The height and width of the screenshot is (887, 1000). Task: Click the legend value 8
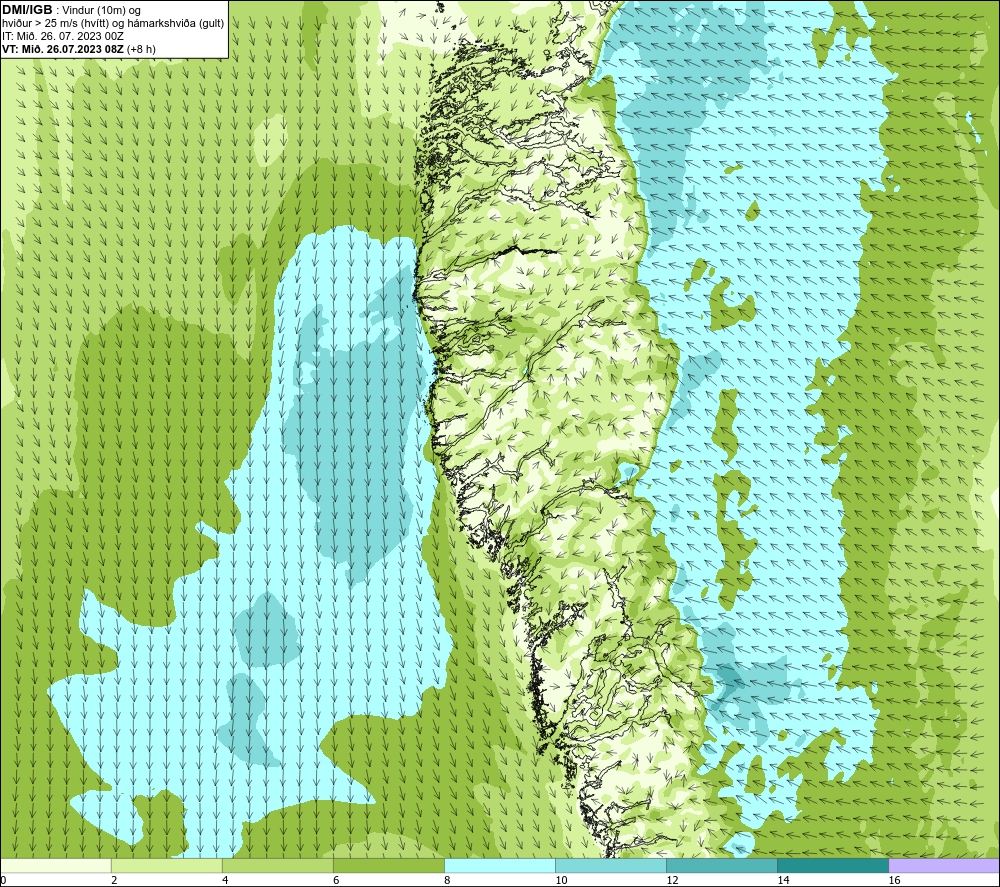click(x=447, y=881)
